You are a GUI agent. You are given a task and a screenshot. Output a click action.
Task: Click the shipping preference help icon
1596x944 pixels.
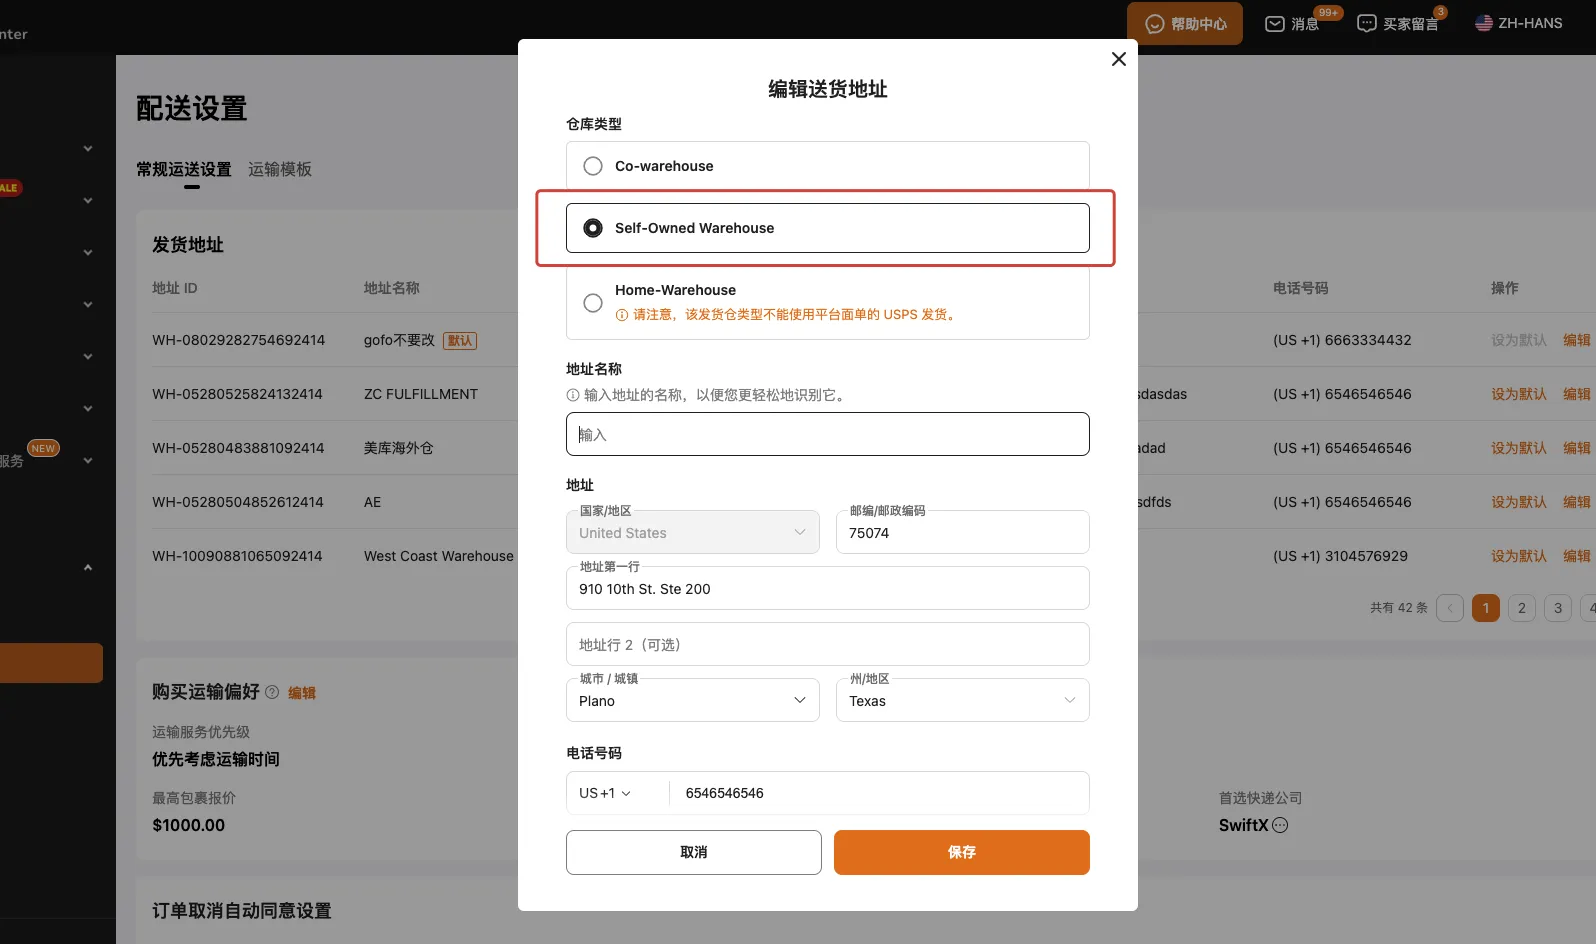point(272,692)
